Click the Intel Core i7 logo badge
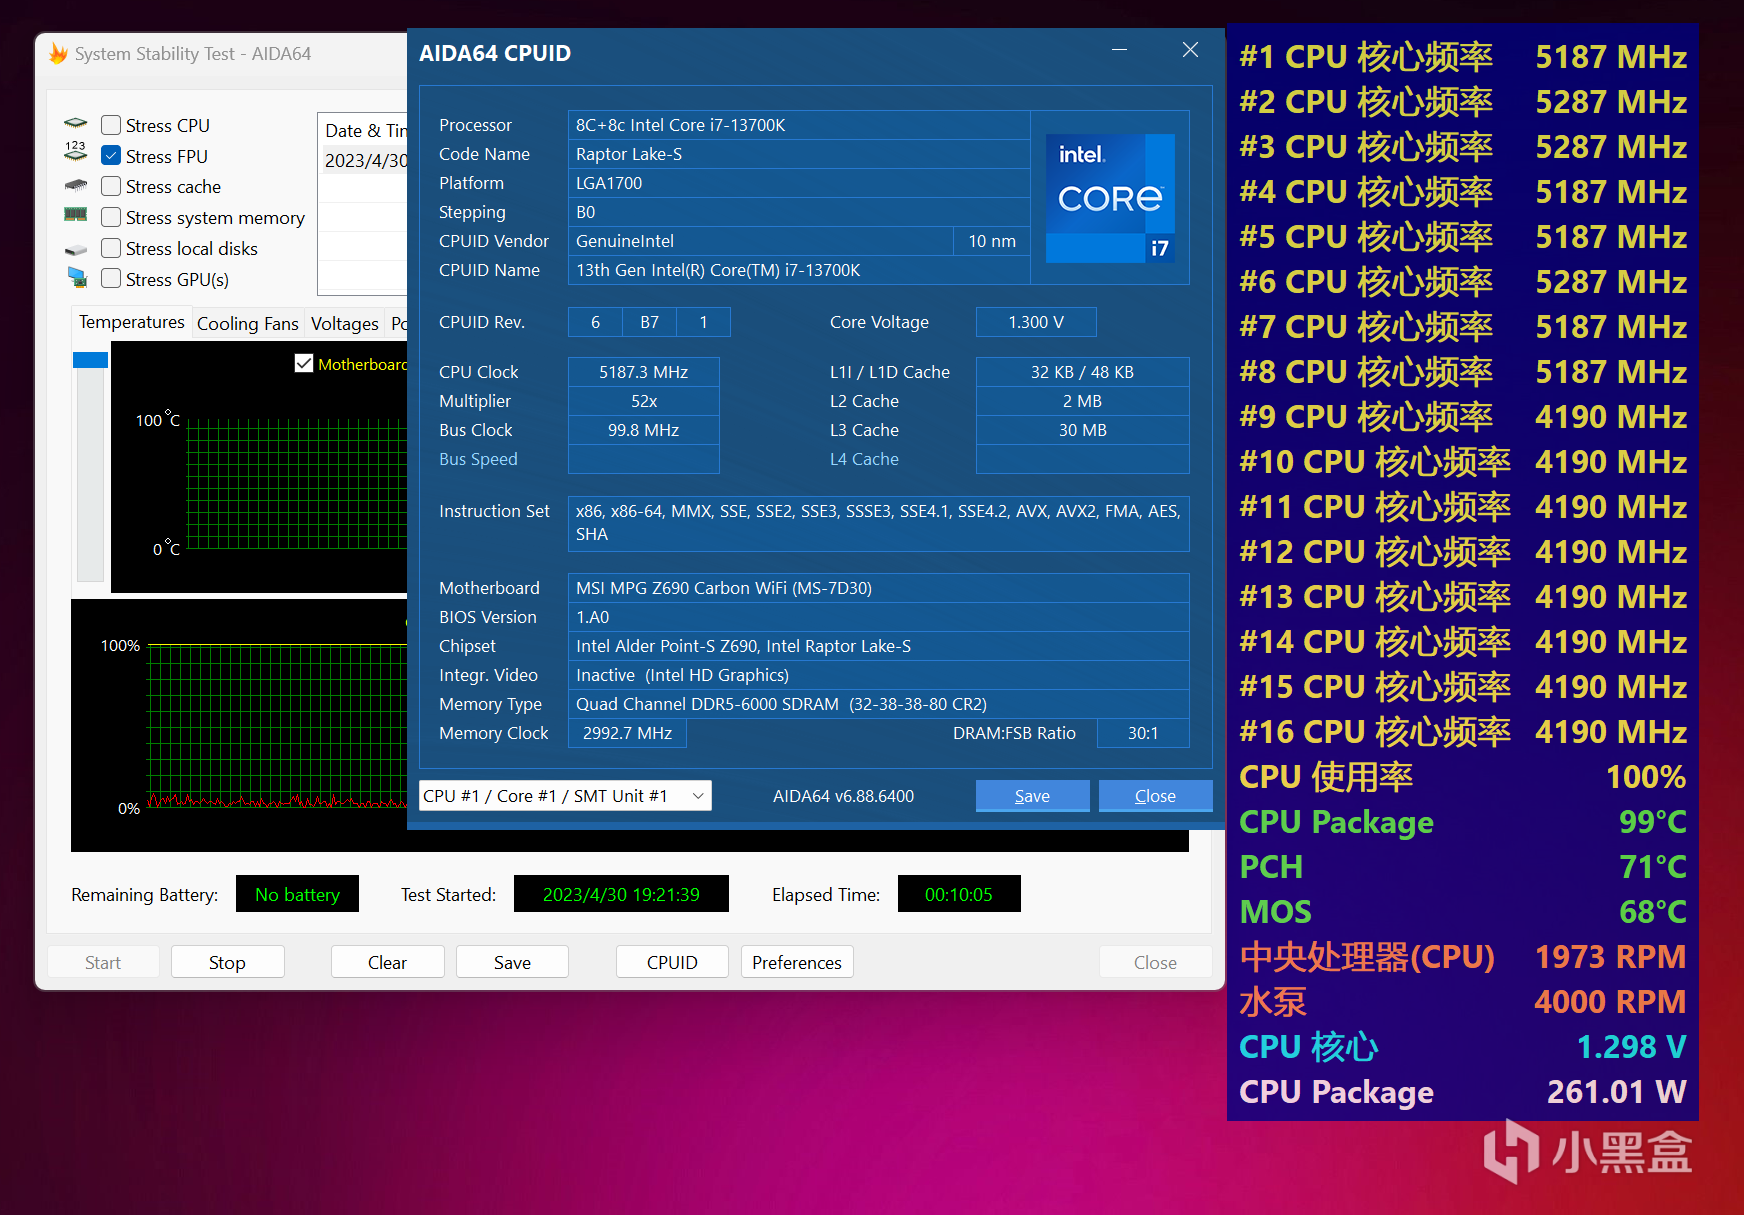Viewport: 1744px width, 1215px height. [x=1110, y=198]
